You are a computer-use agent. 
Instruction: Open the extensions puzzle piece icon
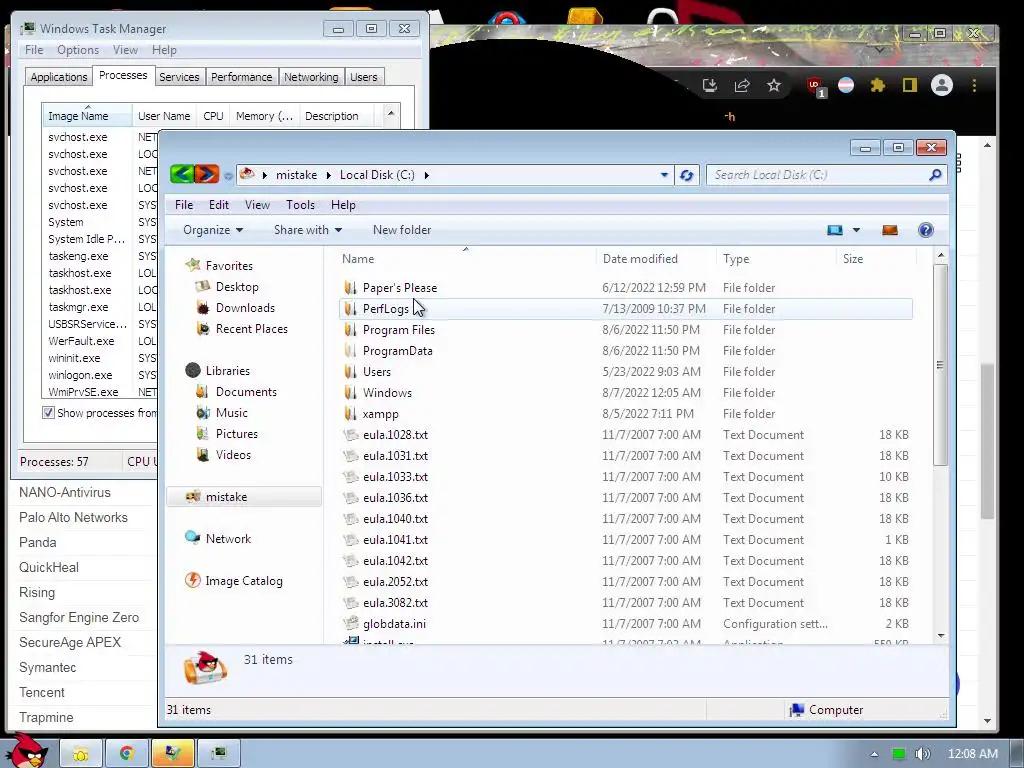point(878,86)
